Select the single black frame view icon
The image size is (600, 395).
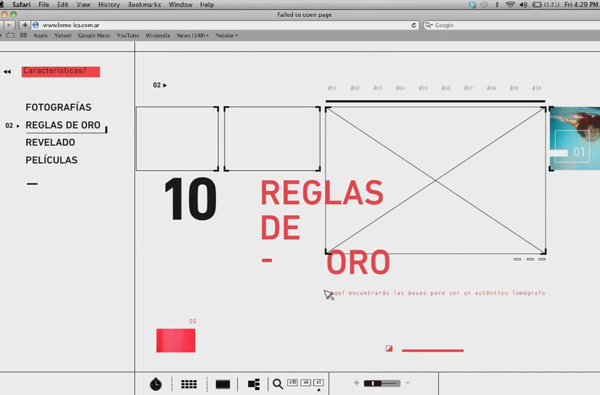[x=223, y=384]
